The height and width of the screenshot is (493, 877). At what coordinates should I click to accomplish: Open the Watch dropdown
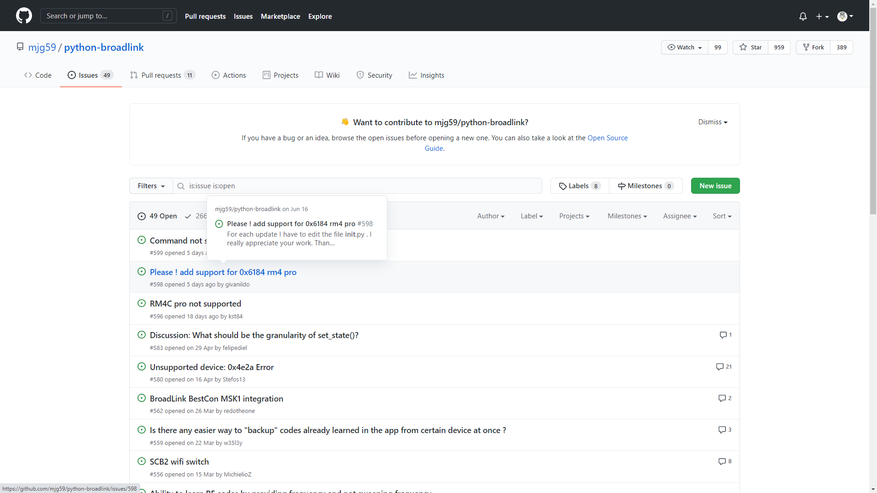pyautogui.click(x=685, y=48)
